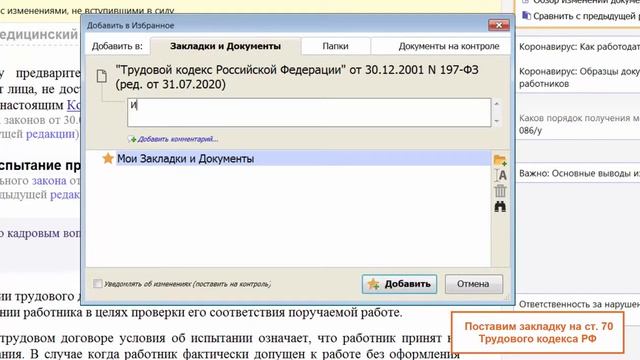Open Документы на контроле tab
This screenshot has width=640, height=360.
click(x=449, y=46)
